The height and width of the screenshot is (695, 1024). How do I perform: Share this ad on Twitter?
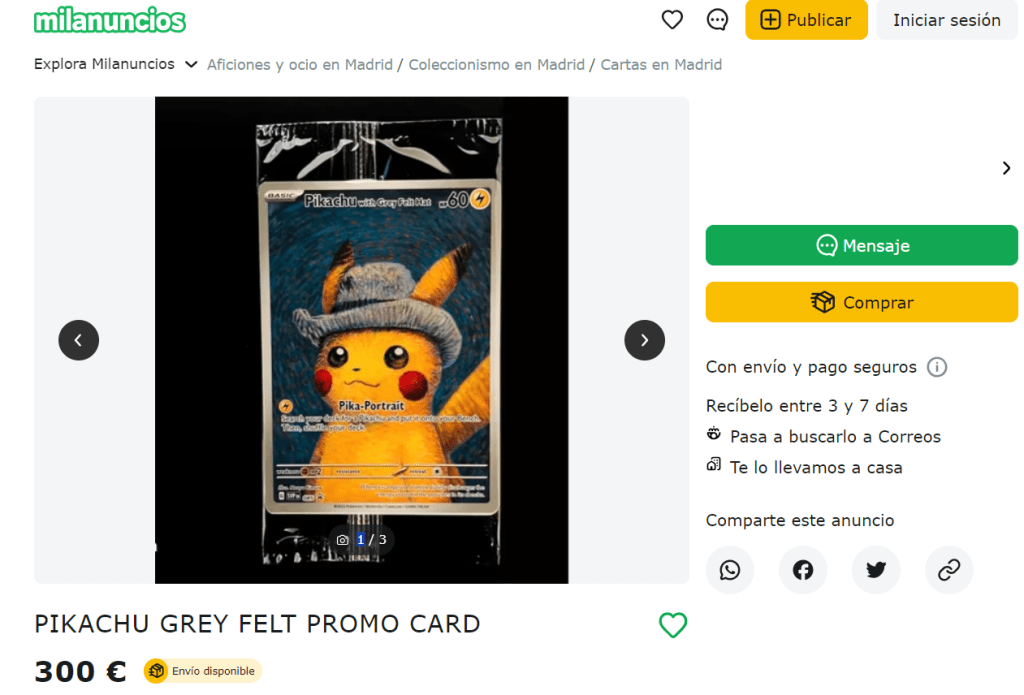point(876,570)
